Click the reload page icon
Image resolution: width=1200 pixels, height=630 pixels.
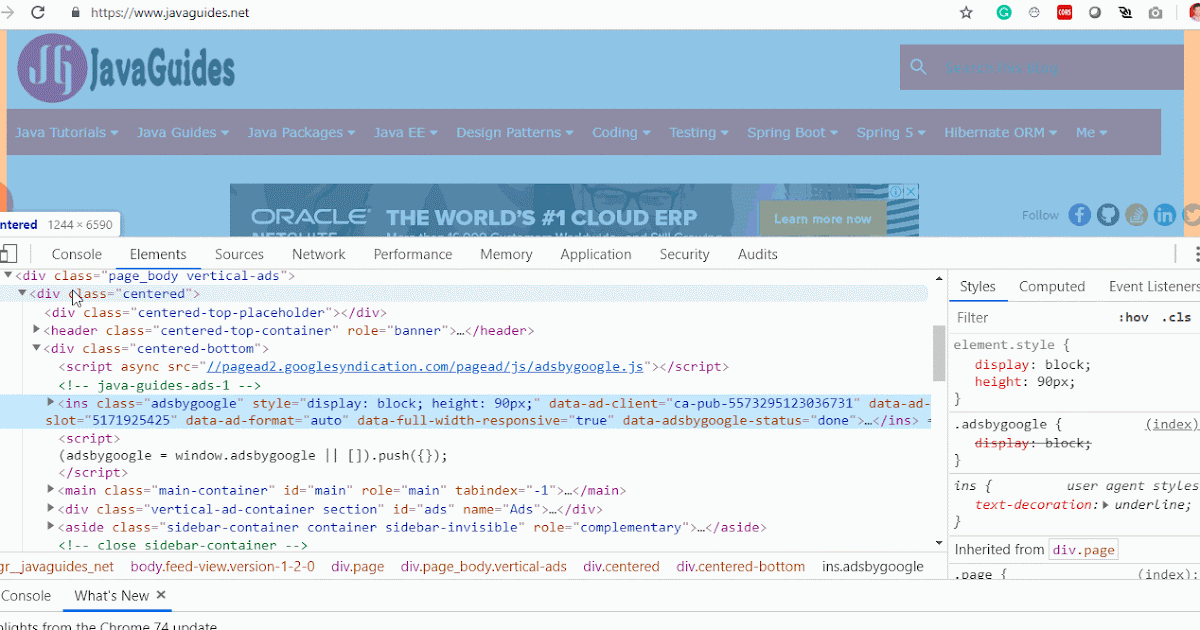(x=38, y=13)
